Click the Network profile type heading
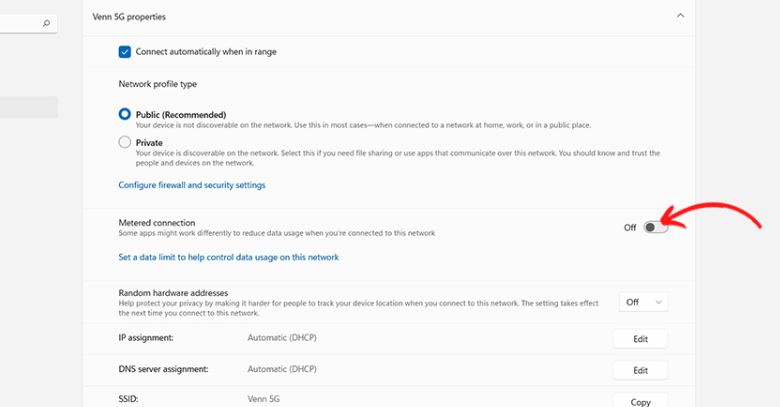The height and width of the screenshot is (407, 780). (158, 84)
